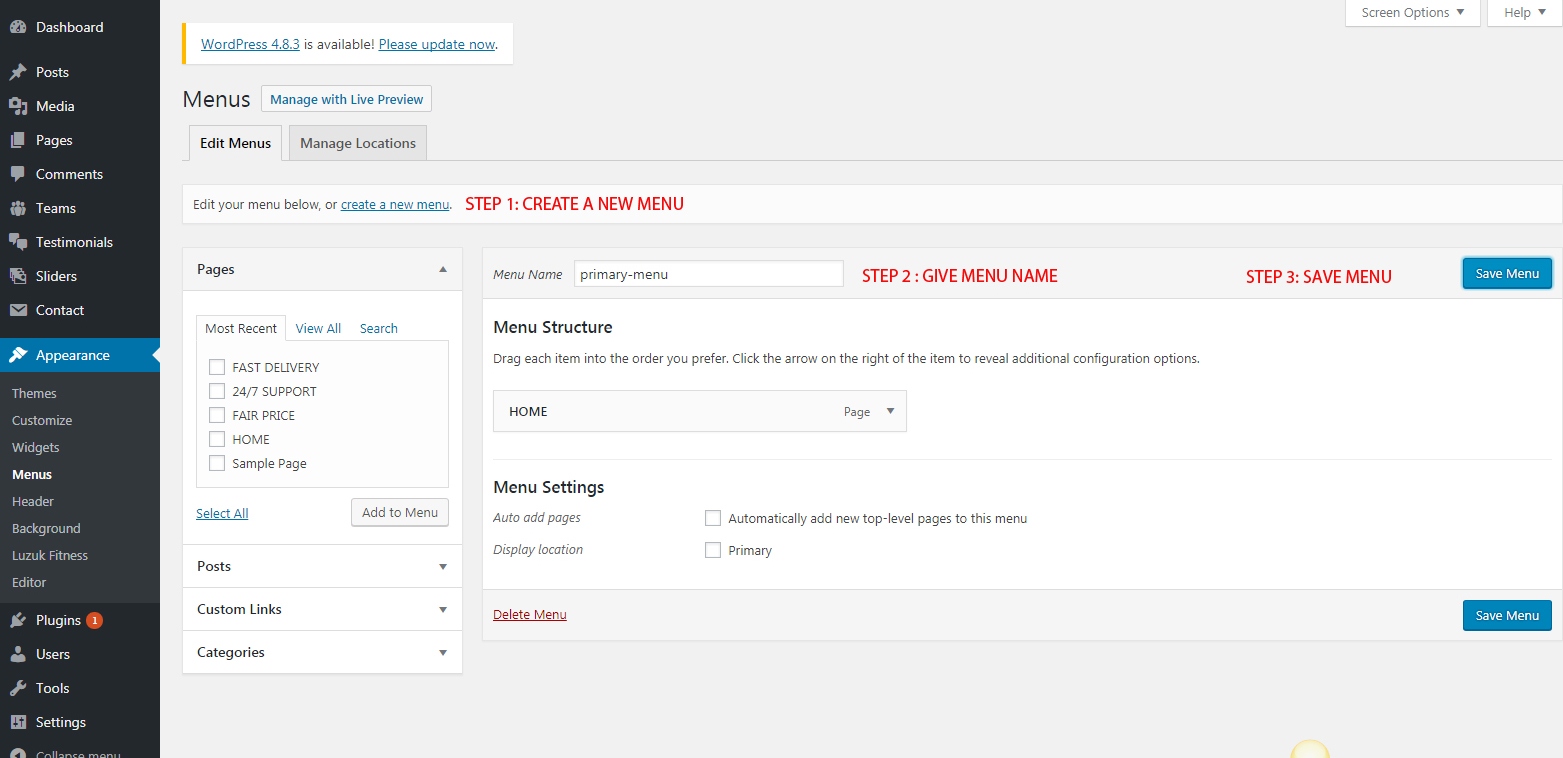Click the Delete Menu link

point(530,615)
